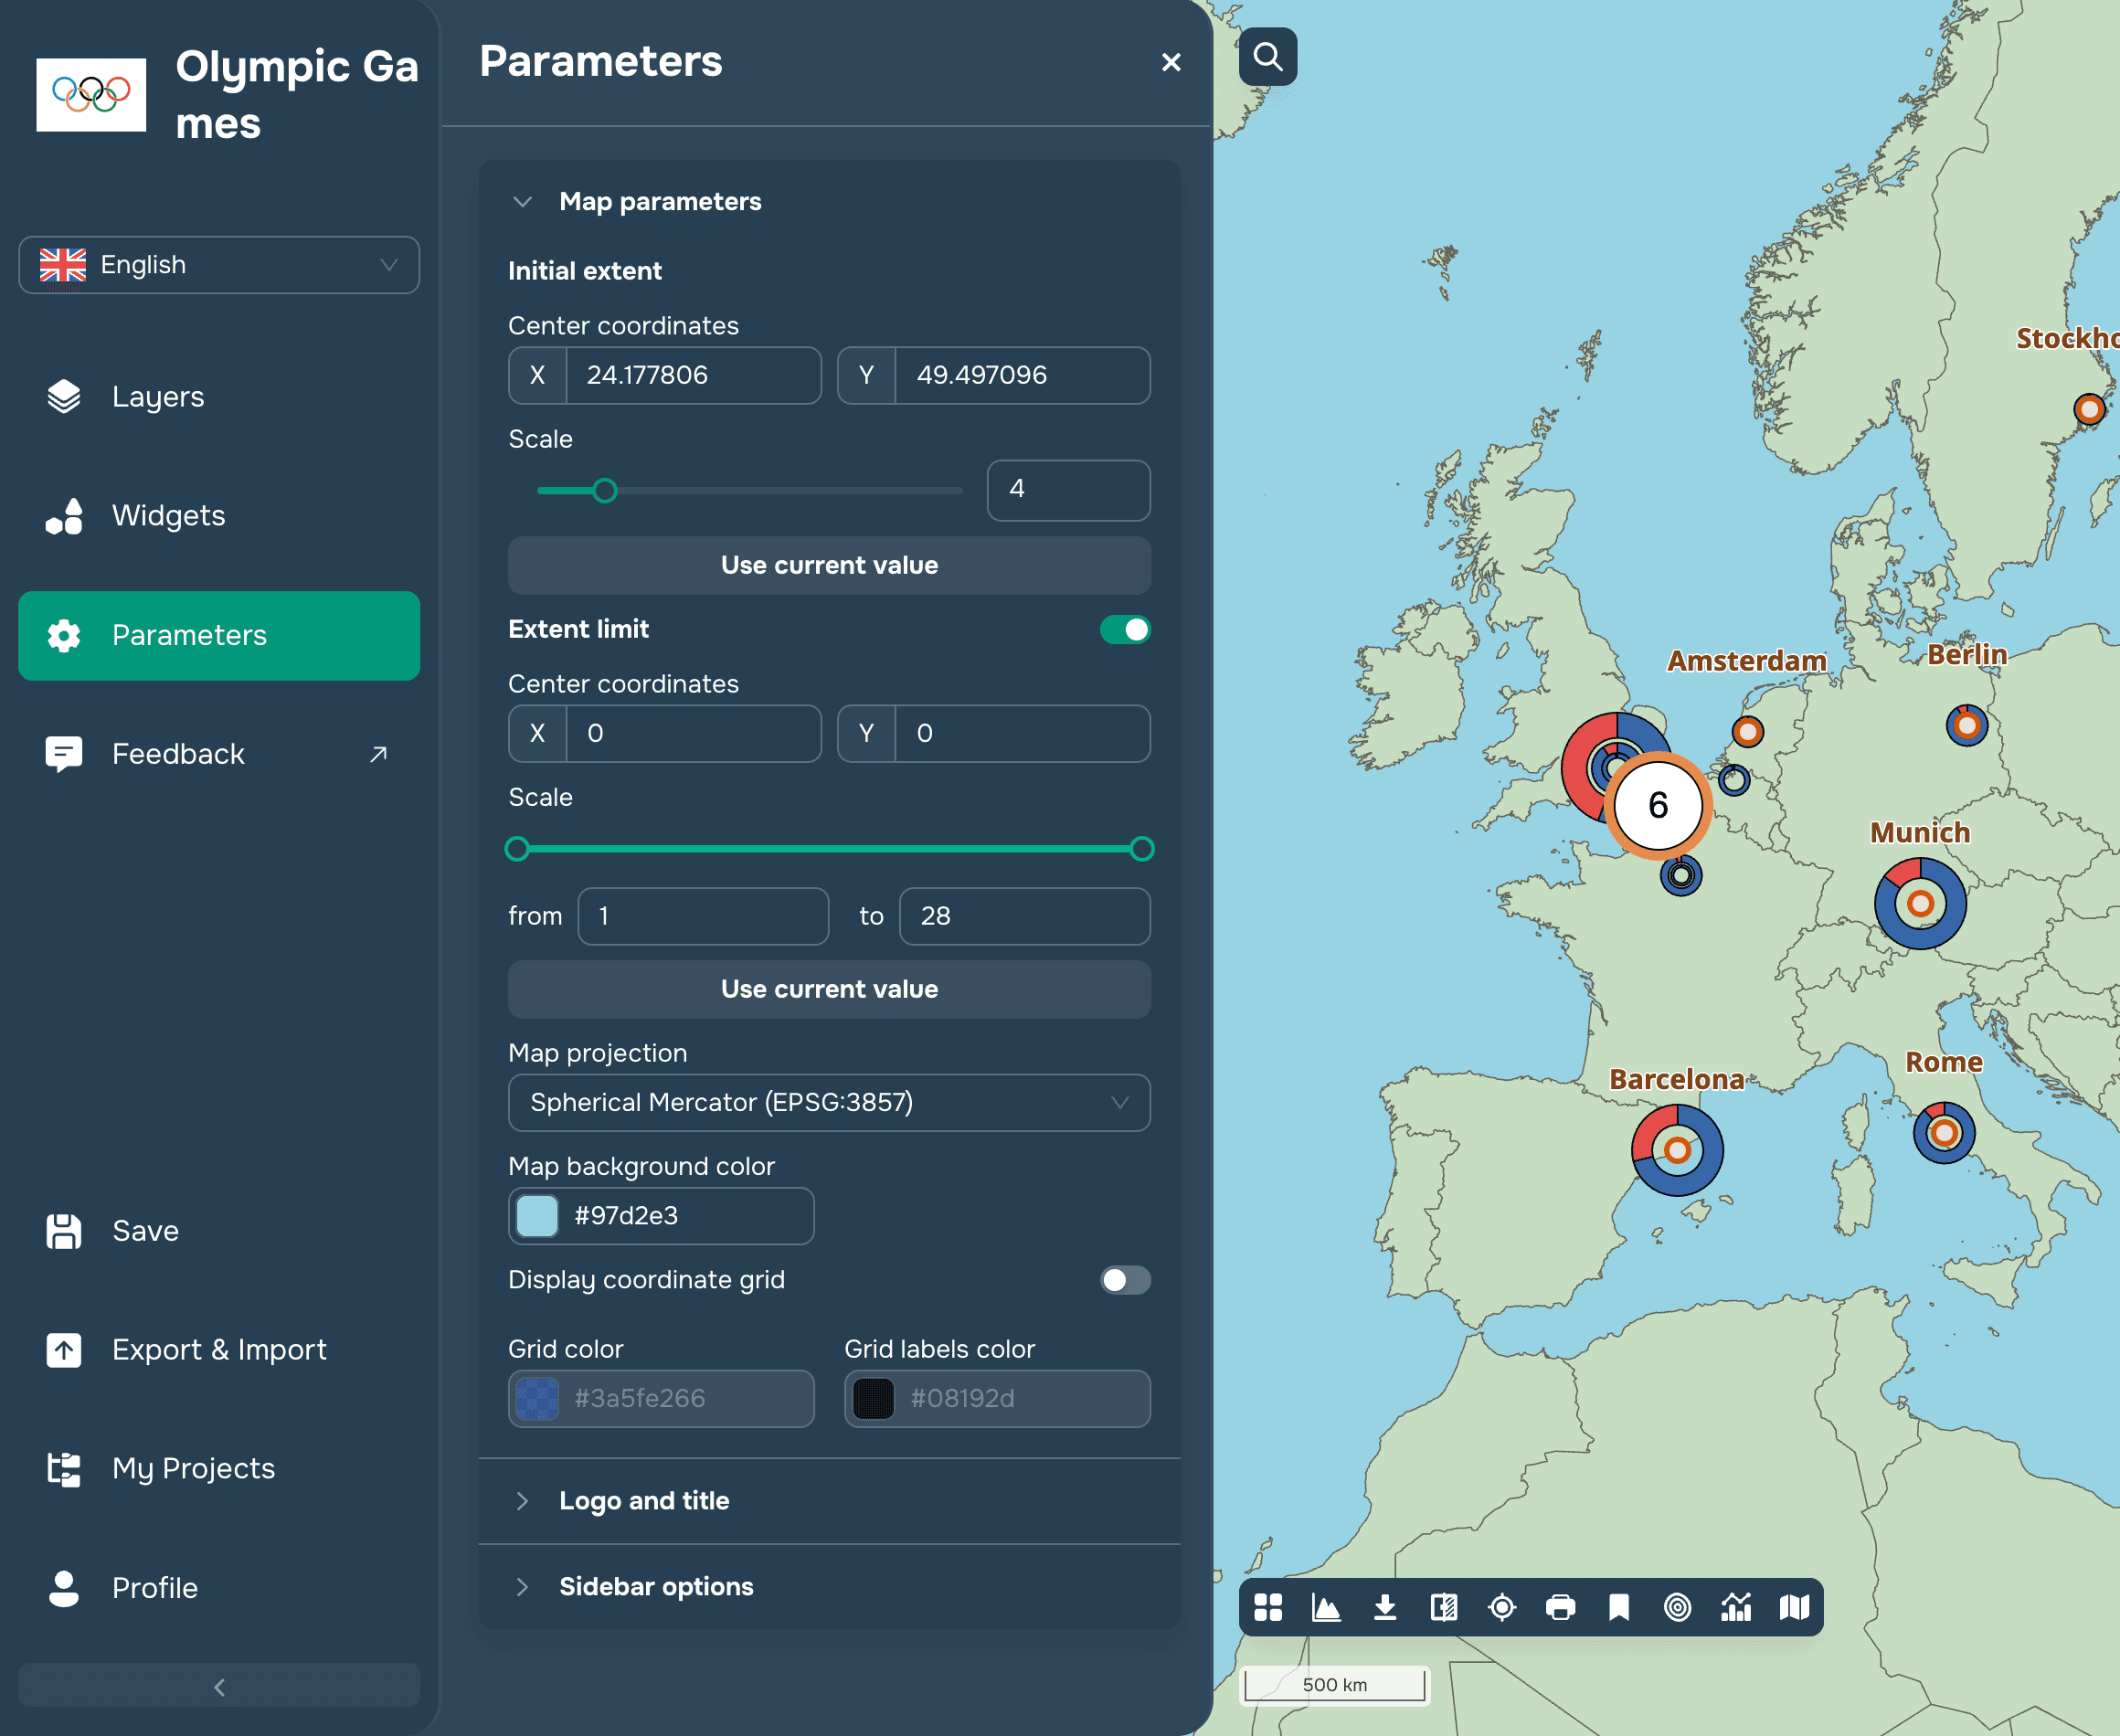Open the Map projection dropdown

coord(829,1102)
